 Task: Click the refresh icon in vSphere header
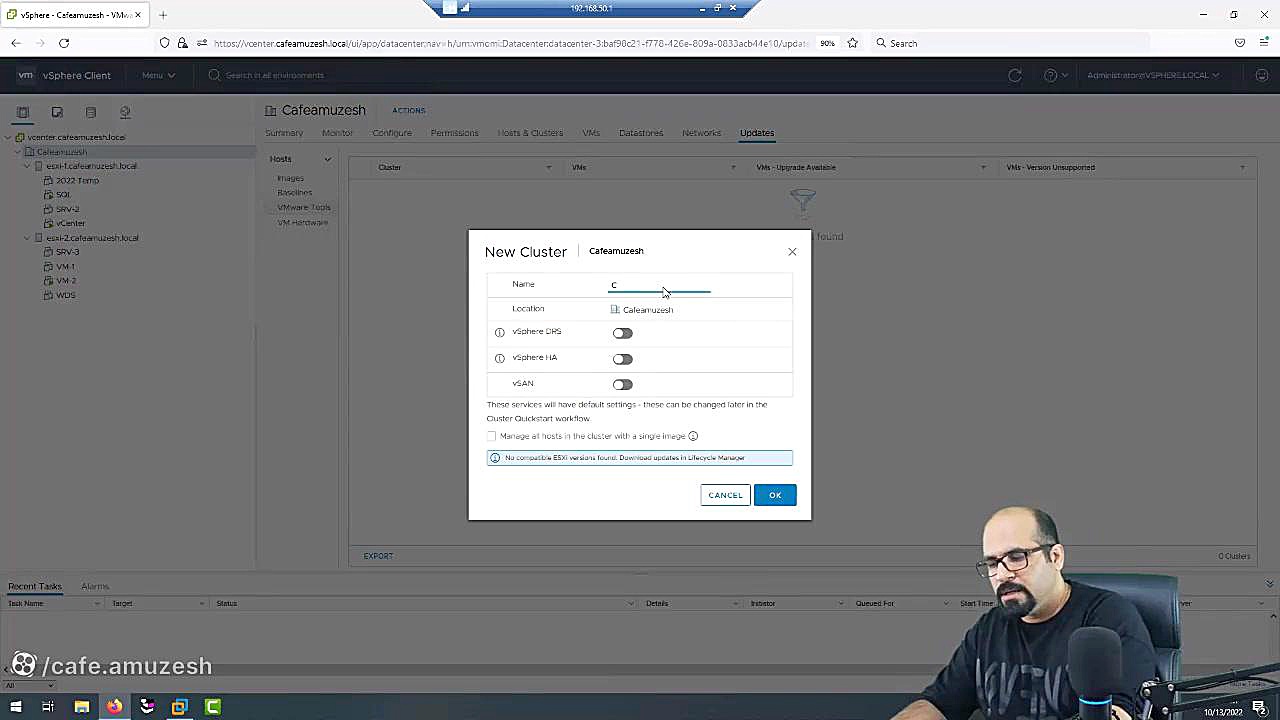(x=1015, y=75)
